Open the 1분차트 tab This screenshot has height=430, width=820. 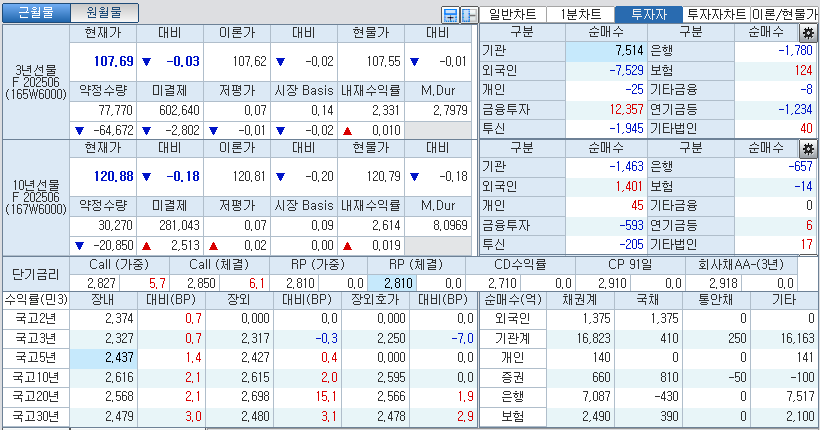580,14
